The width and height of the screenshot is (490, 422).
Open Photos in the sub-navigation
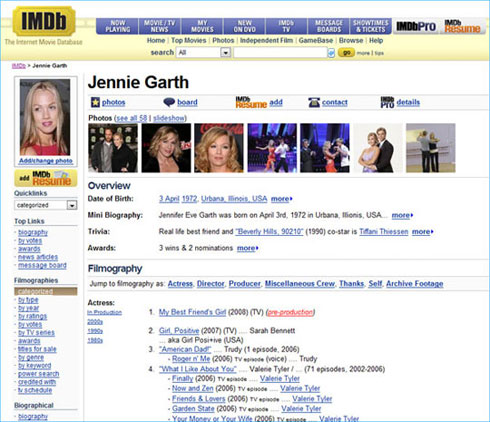click(223, 40)
